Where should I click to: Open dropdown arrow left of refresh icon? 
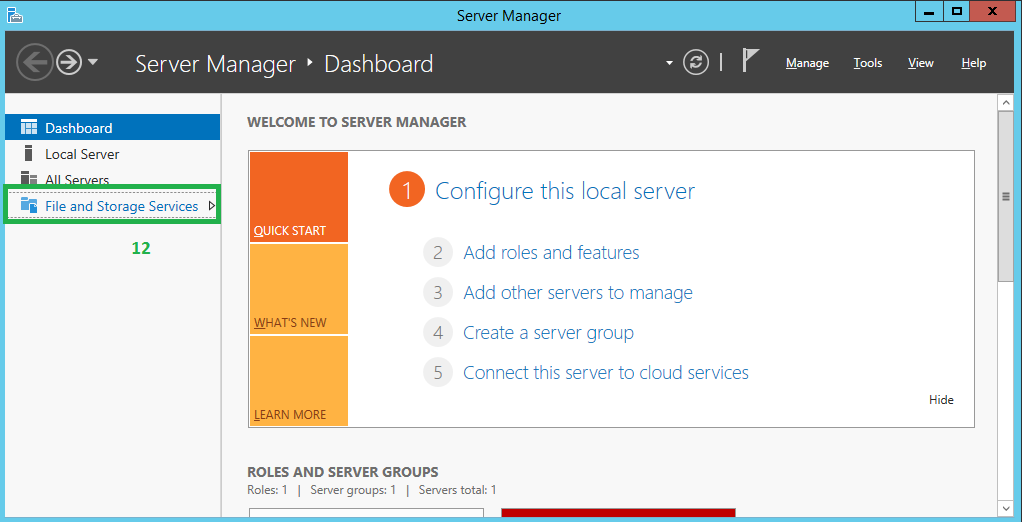point(669,63)
